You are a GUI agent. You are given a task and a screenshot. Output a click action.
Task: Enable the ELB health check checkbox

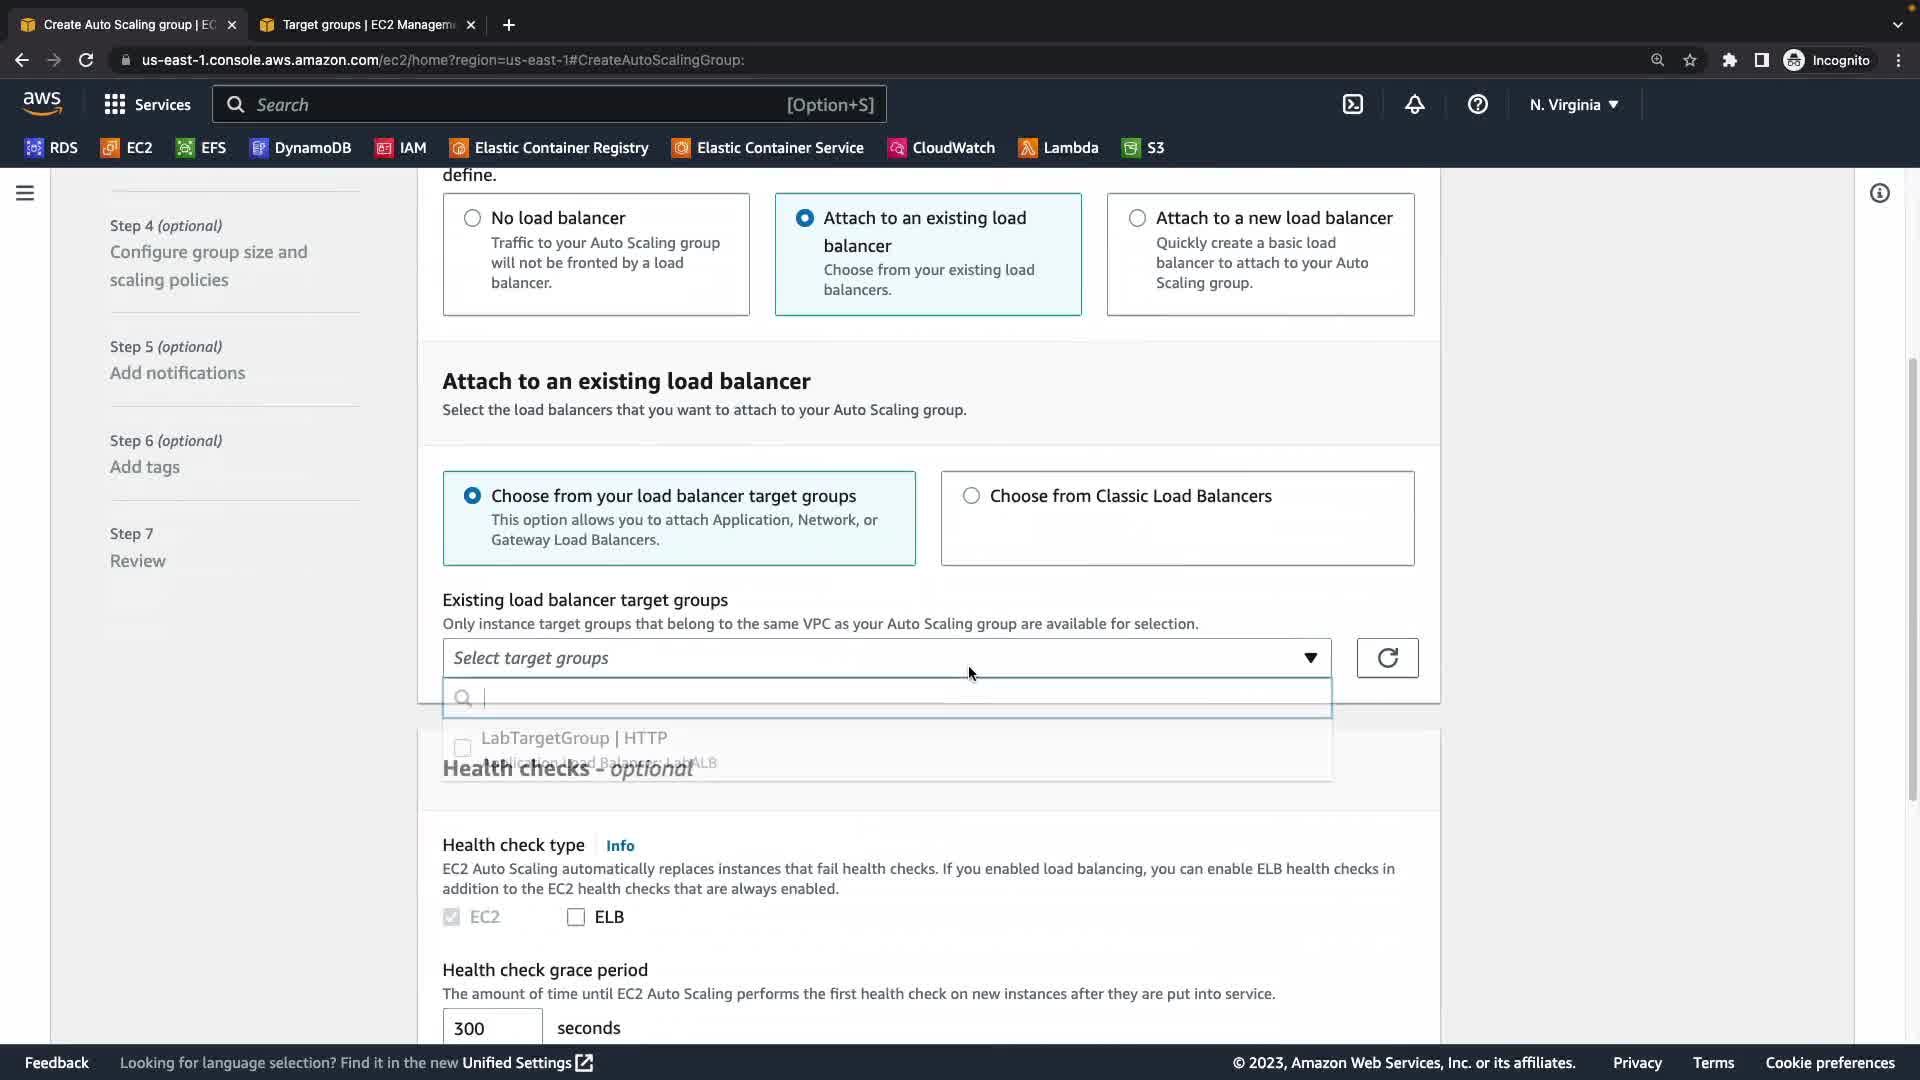click(576, 917)
